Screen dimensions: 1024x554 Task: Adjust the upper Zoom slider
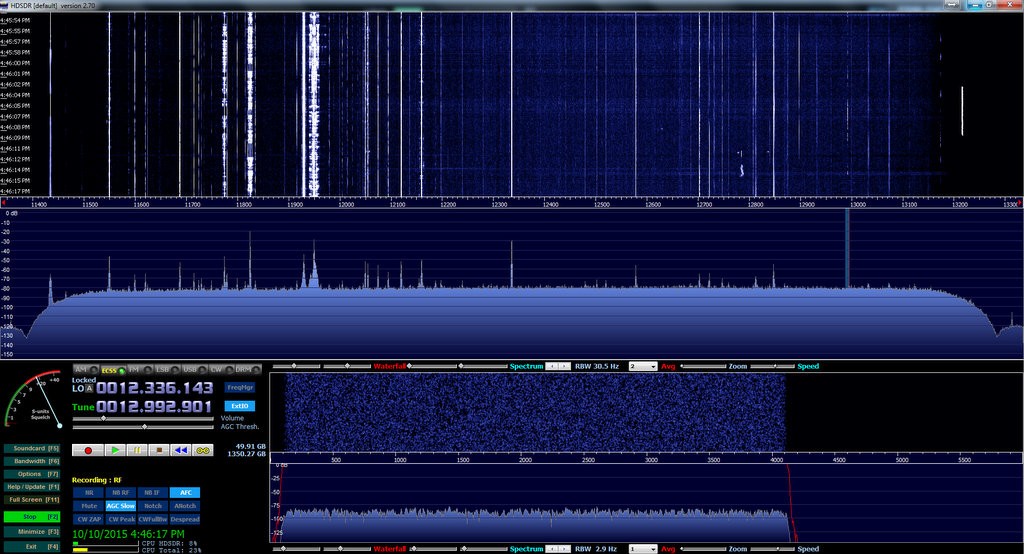click(x=703, y=367)
